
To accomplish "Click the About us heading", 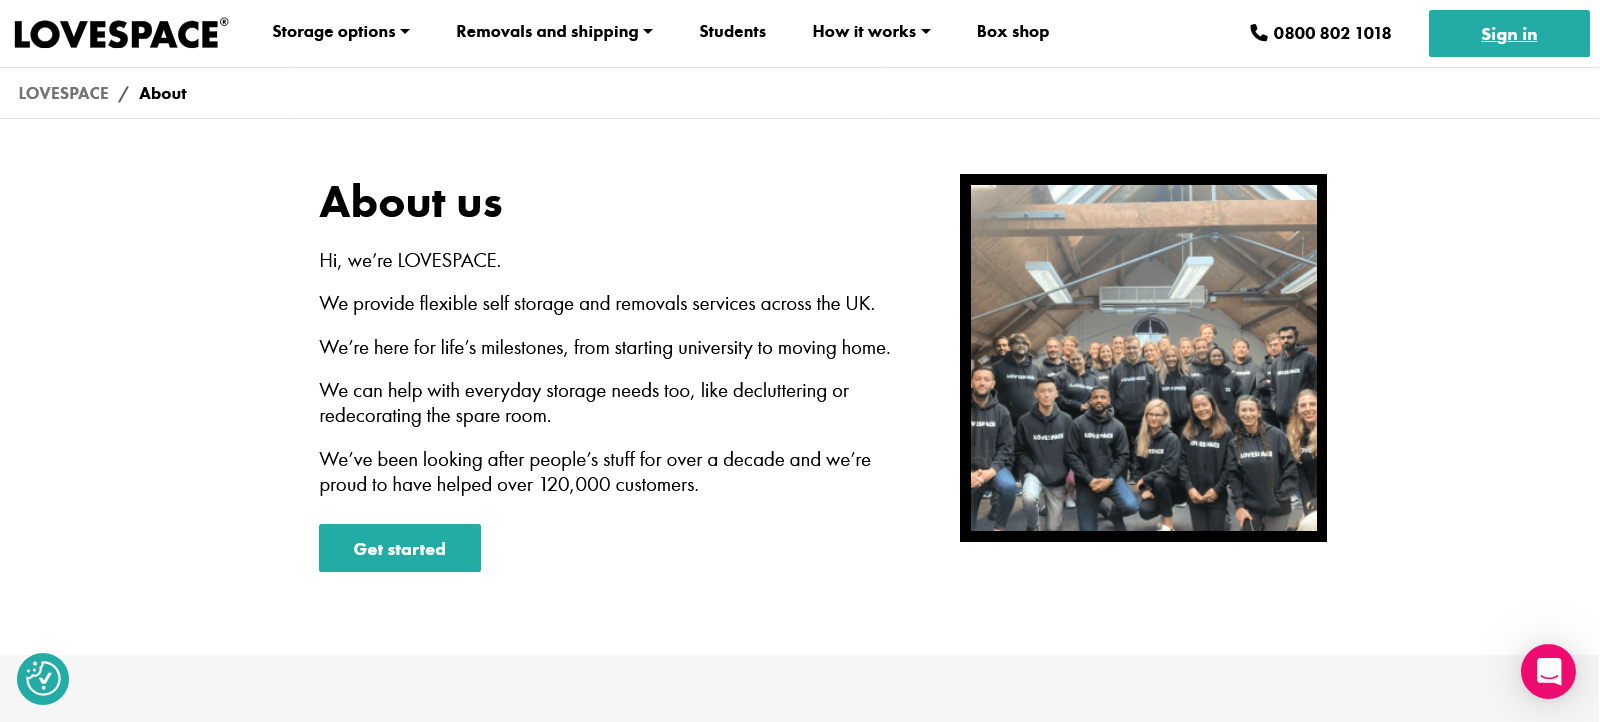I will pos(411,202).
